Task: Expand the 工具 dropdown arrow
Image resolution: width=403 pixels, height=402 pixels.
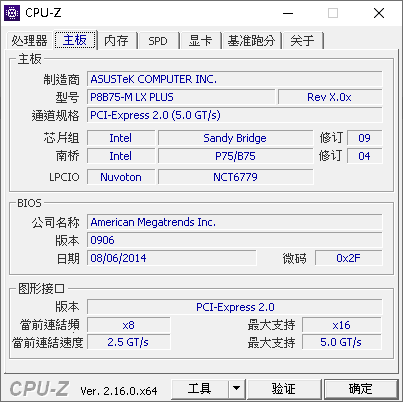Action: [237, 389]
